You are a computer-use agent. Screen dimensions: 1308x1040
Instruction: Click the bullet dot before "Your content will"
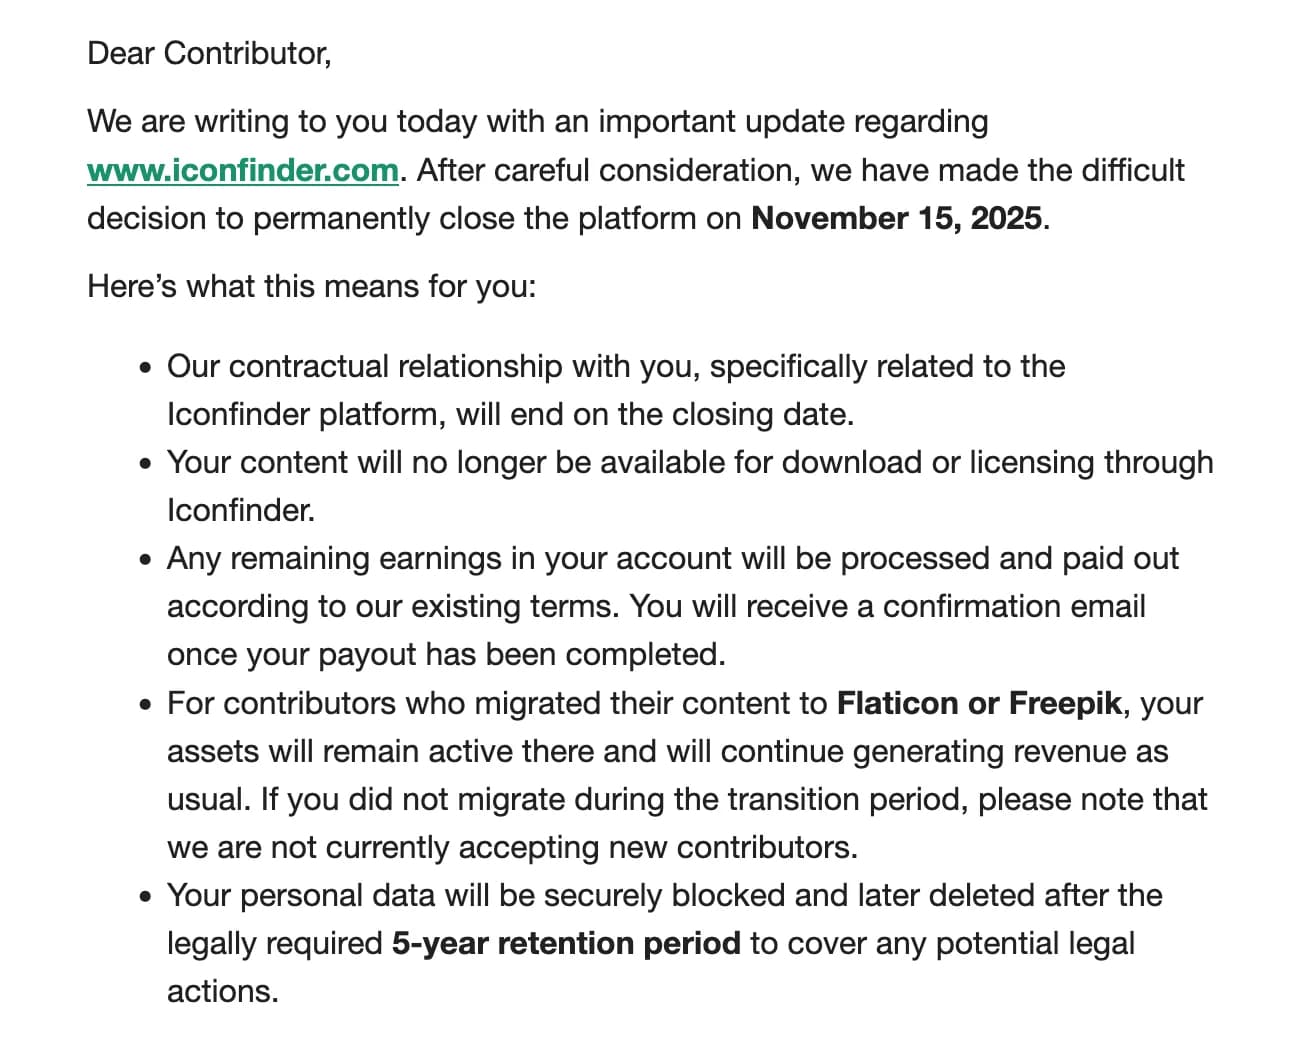147,464
